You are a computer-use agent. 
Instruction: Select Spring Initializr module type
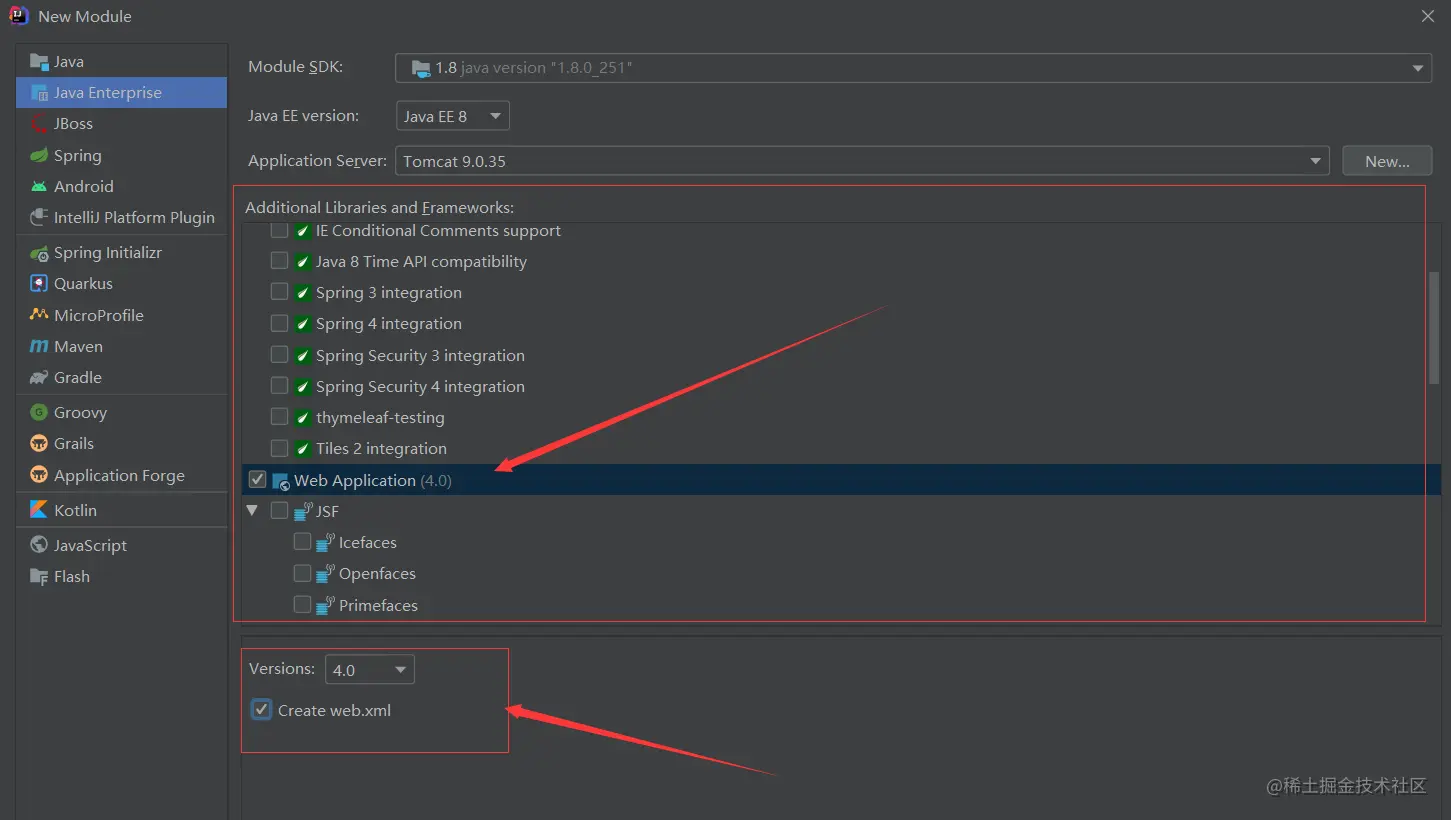122,252
